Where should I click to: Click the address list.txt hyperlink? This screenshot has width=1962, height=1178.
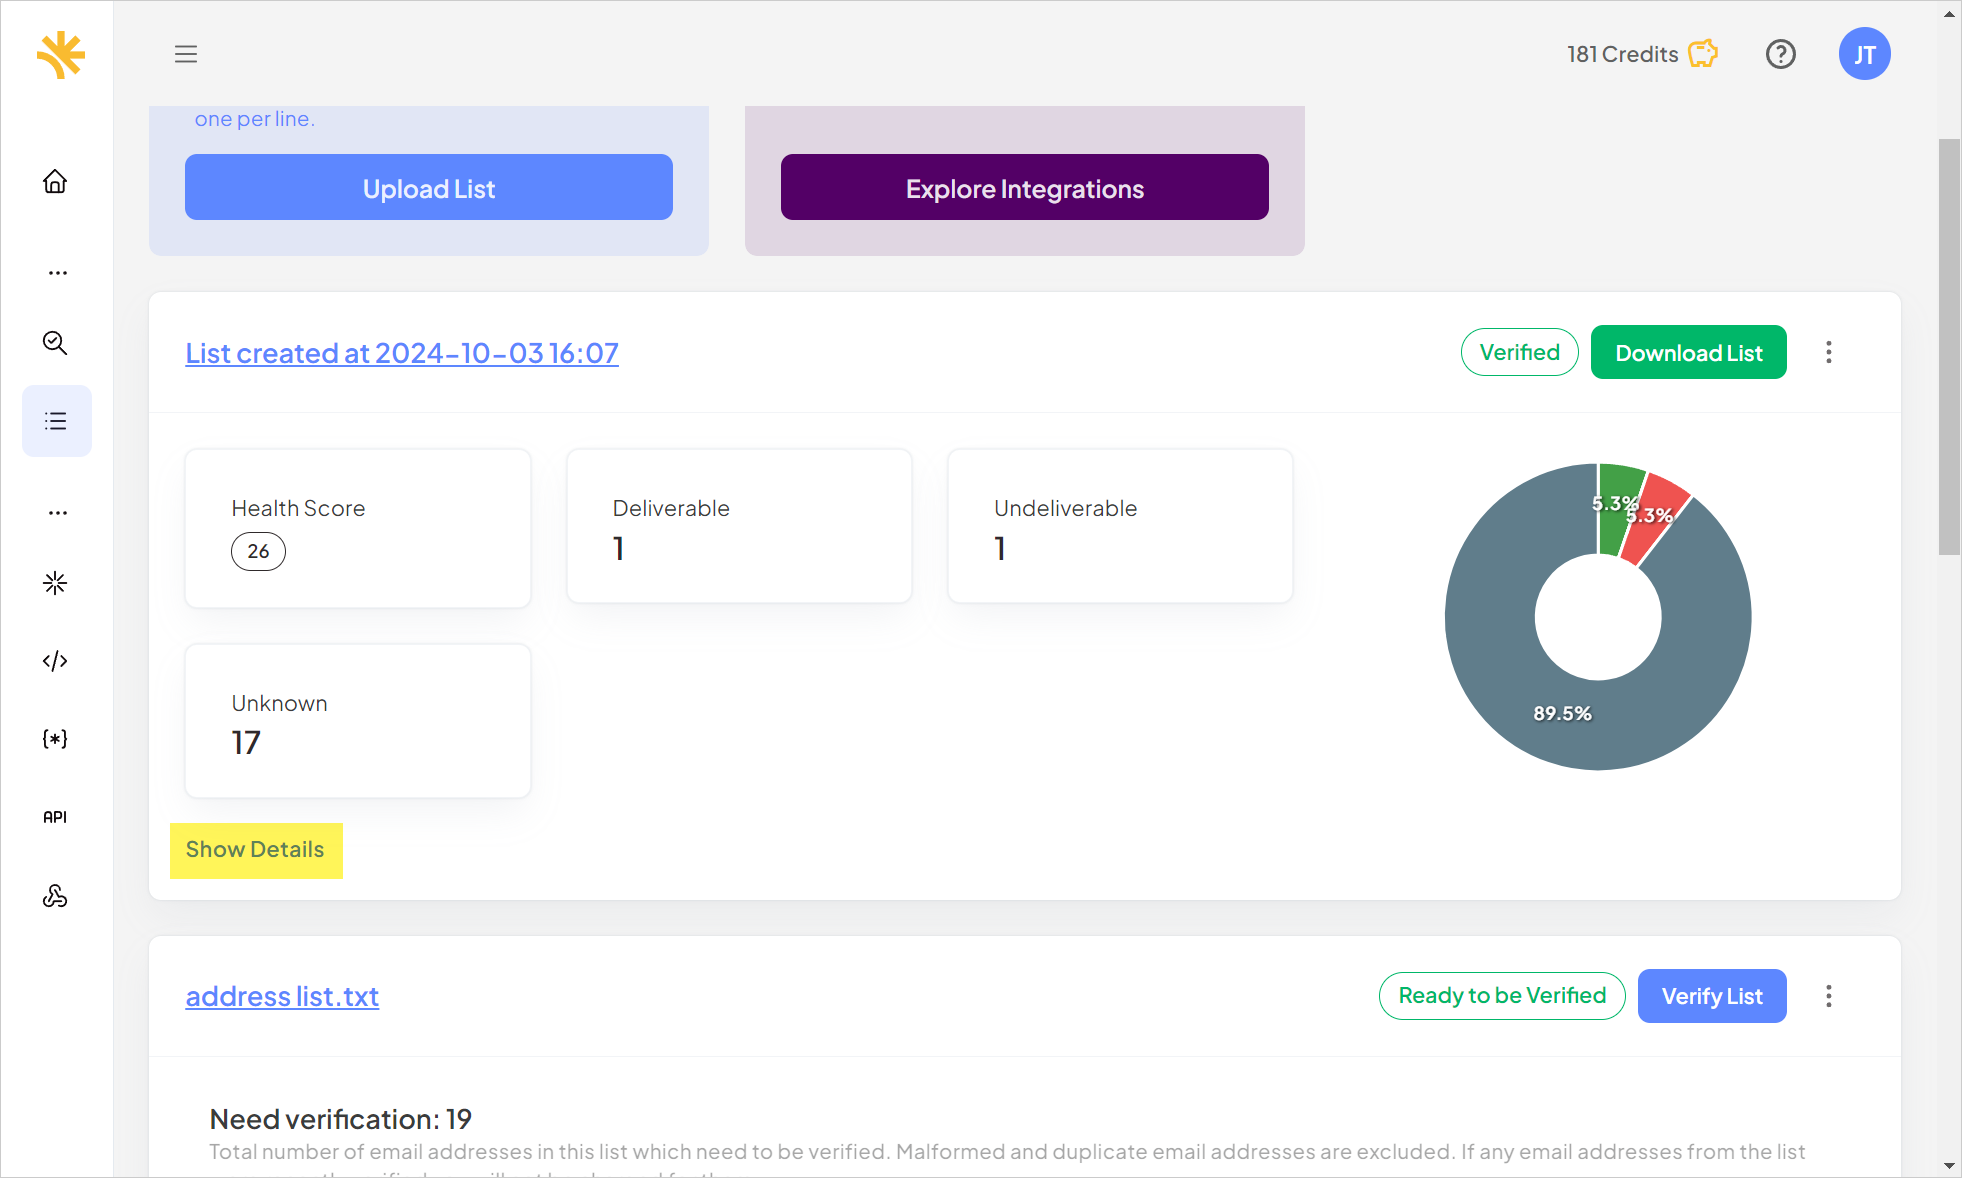[x=282, y=996]
